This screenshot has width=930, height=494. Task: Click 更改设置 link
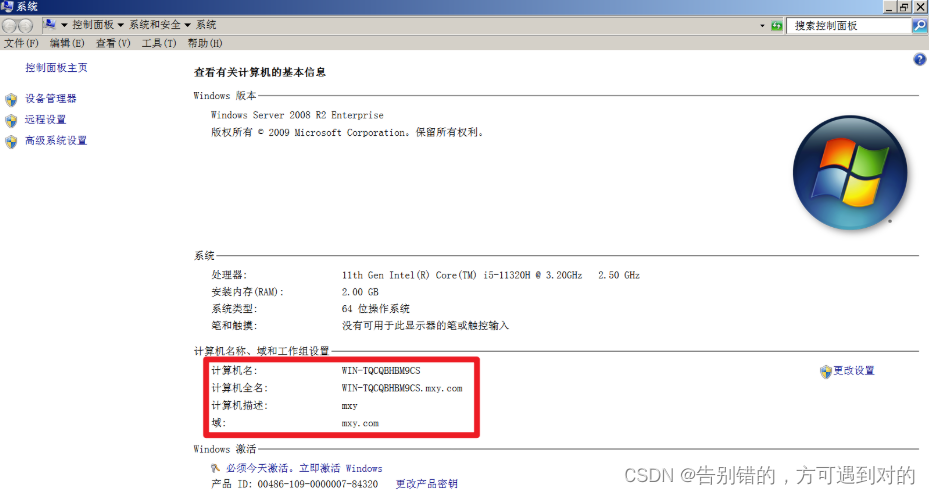point(853,371)
